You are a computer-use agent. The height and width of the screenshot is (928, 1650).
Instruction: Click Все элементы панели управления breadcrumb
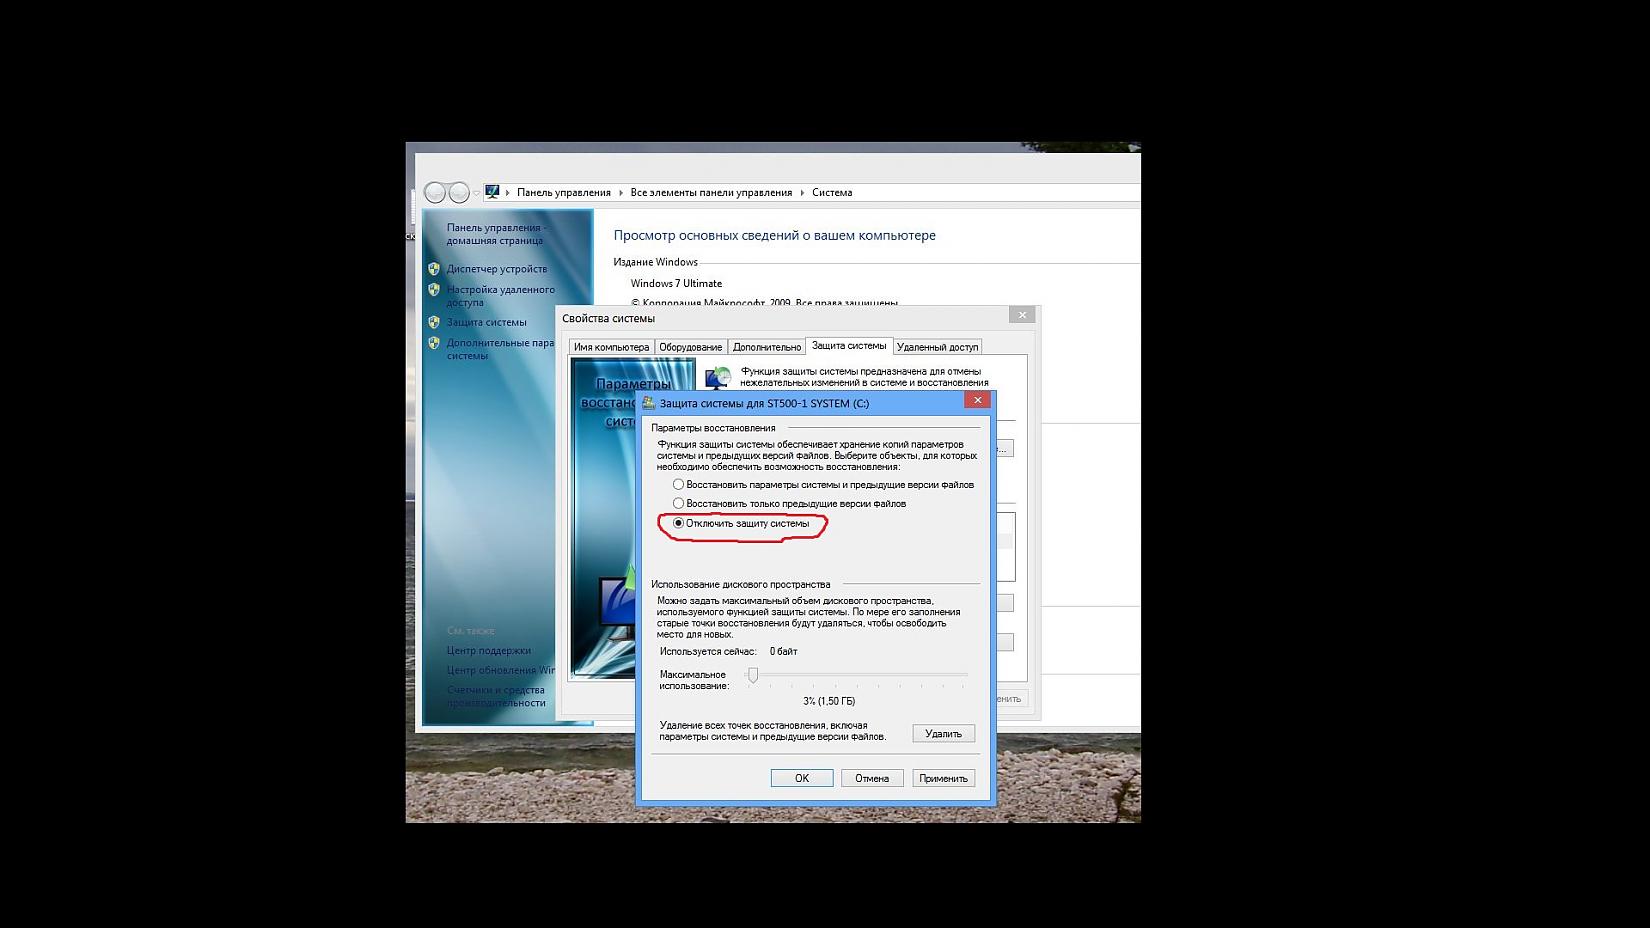coord(711,192)
